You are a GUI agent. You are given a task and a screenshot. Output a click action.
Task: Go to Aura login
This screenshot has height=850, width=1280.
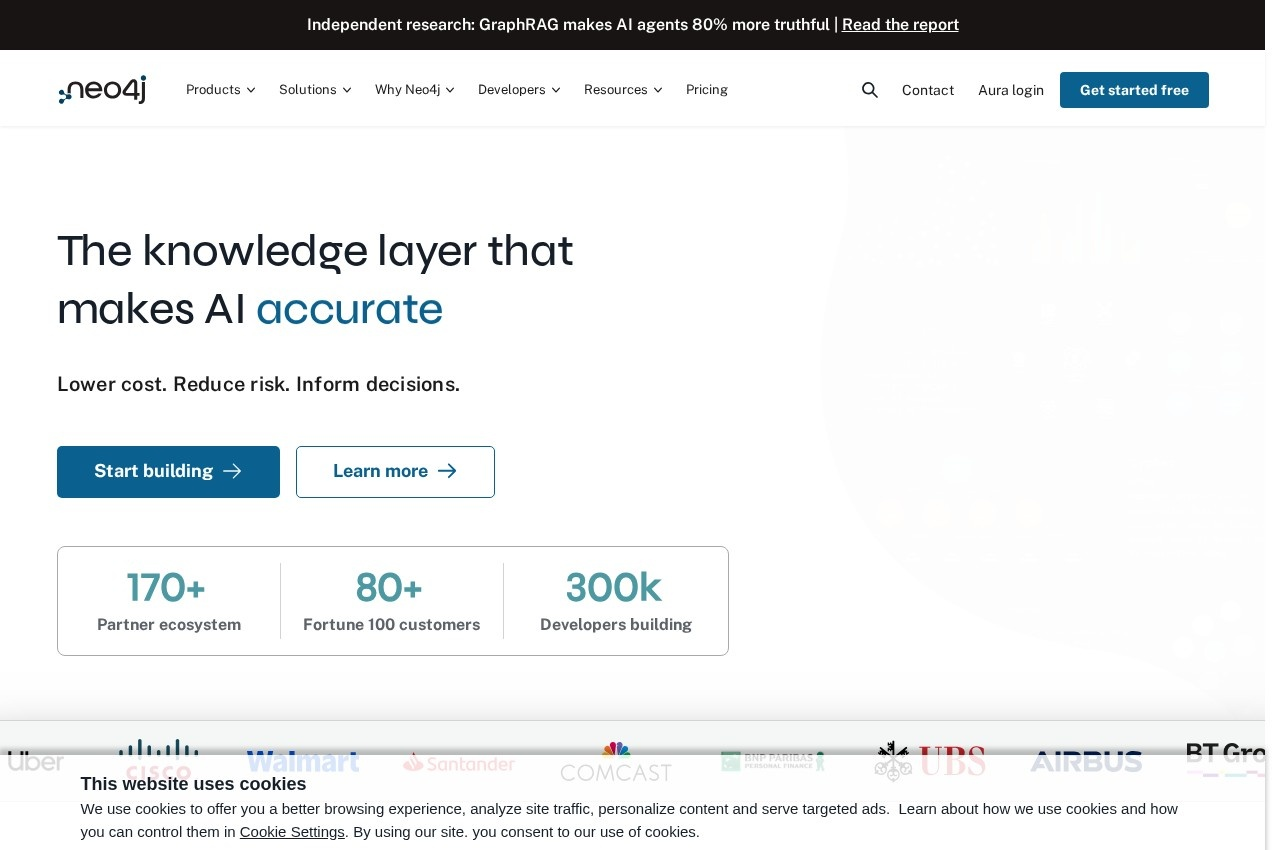[x=1011, y=90]
